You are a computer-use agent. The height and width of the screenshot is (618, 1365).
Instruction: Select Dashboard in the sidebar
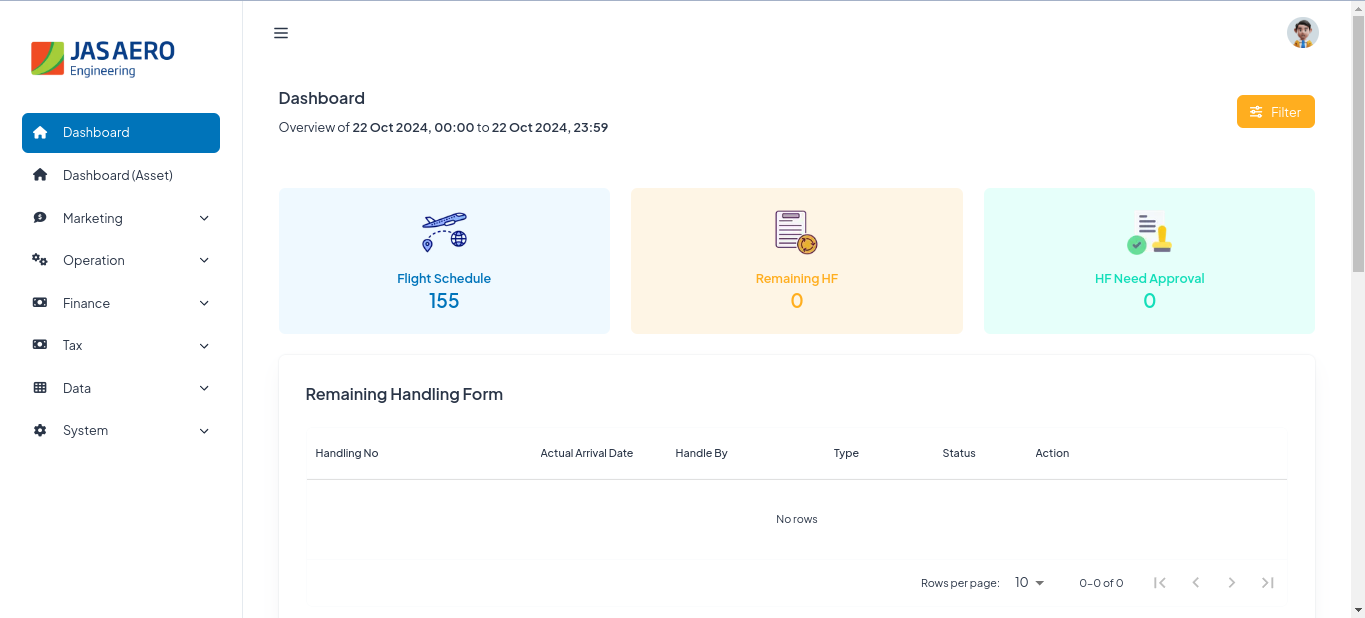(x=121, y=133)
